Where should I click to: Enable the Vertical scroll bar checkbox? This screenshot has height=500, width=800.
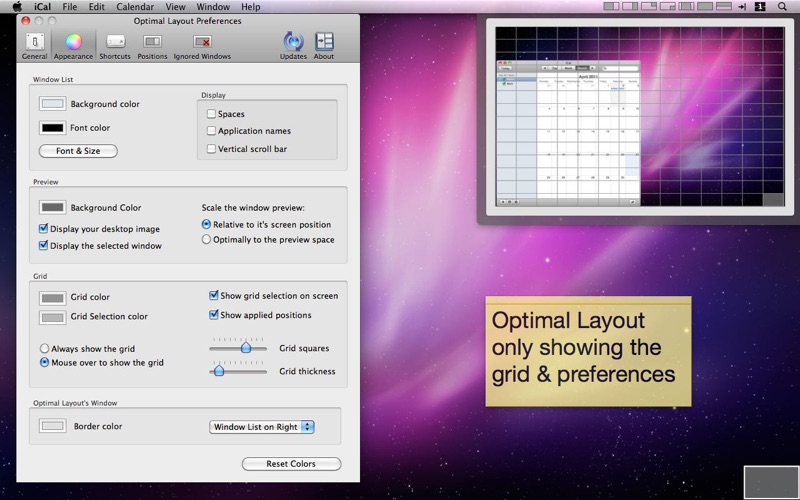point(211,148)
